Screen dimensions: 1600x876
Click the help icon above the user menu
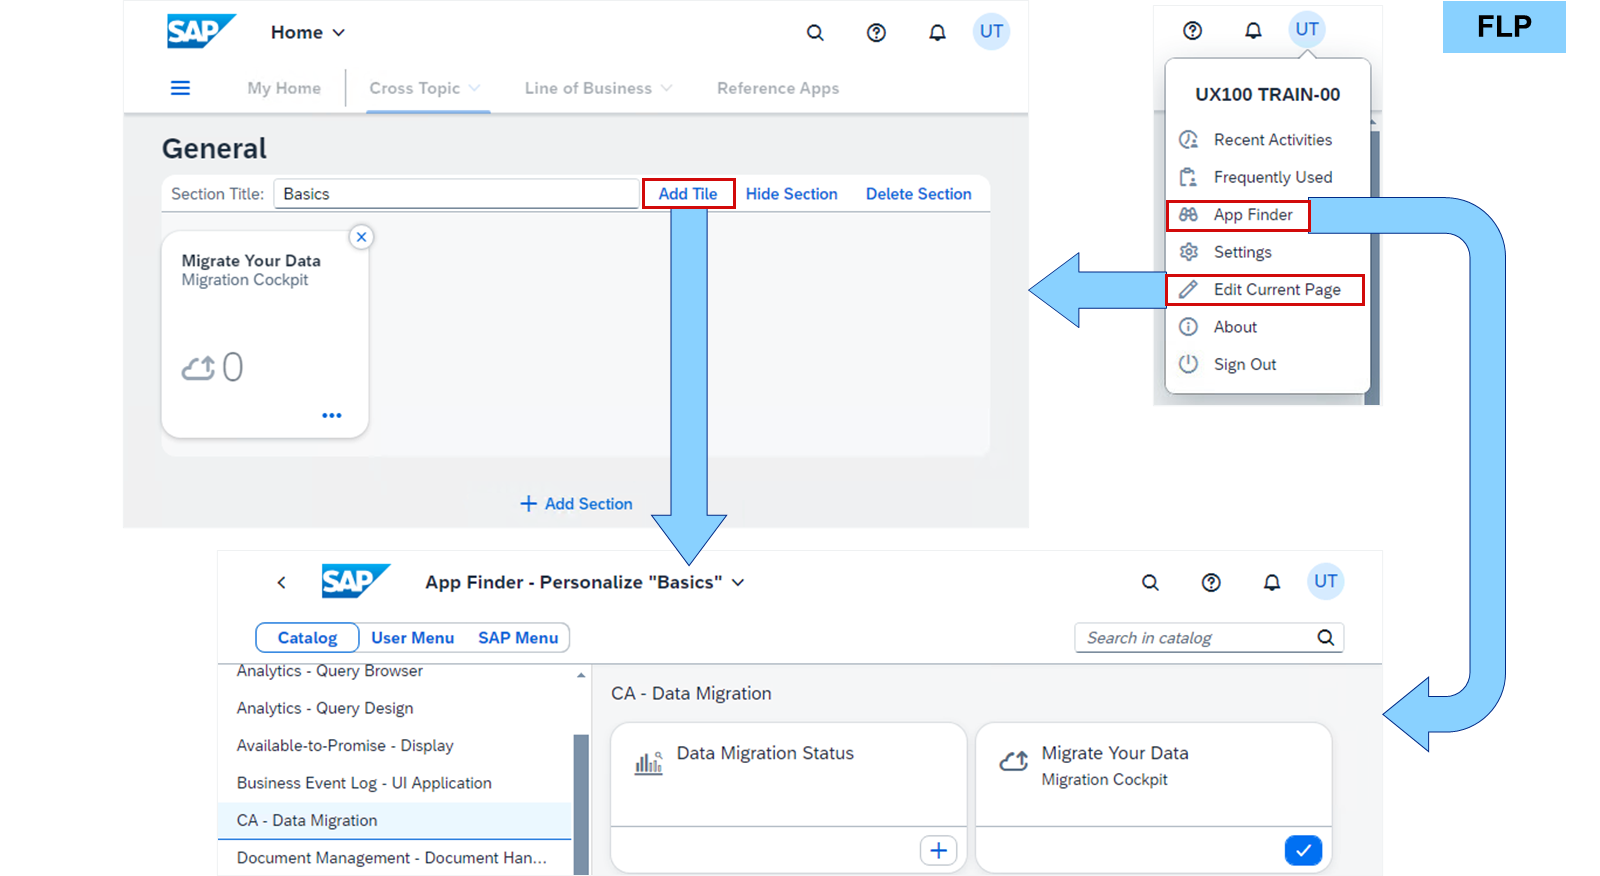click(x=1192, y=31)
